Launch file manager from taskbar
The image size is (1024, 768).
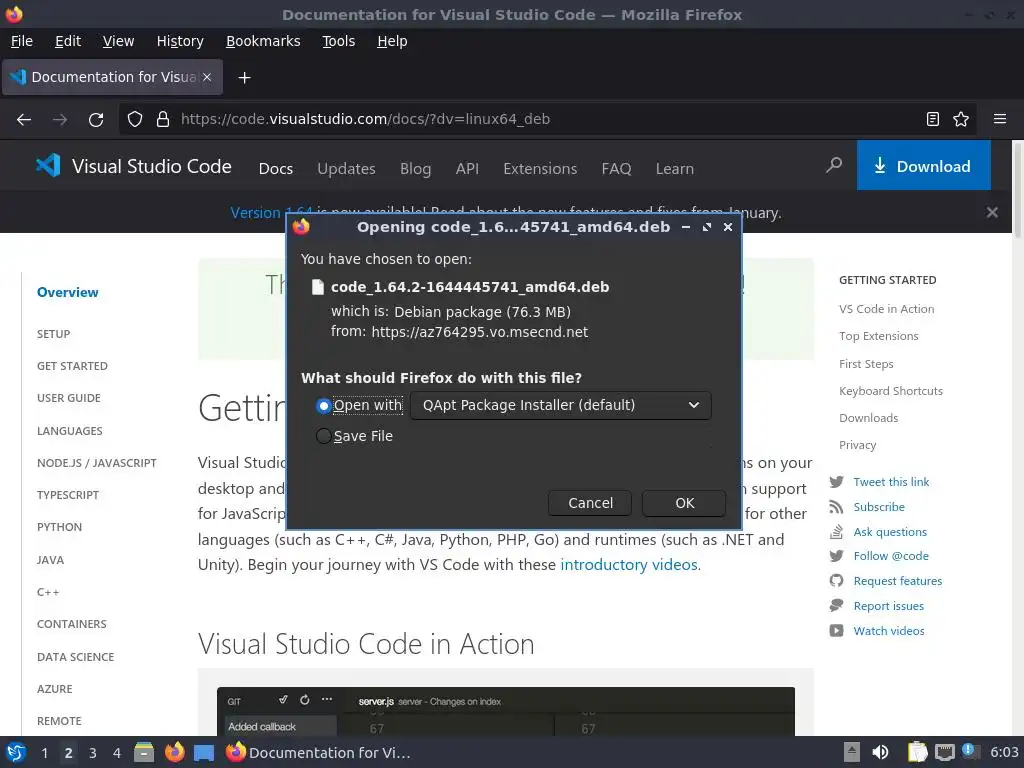(144, 752)
